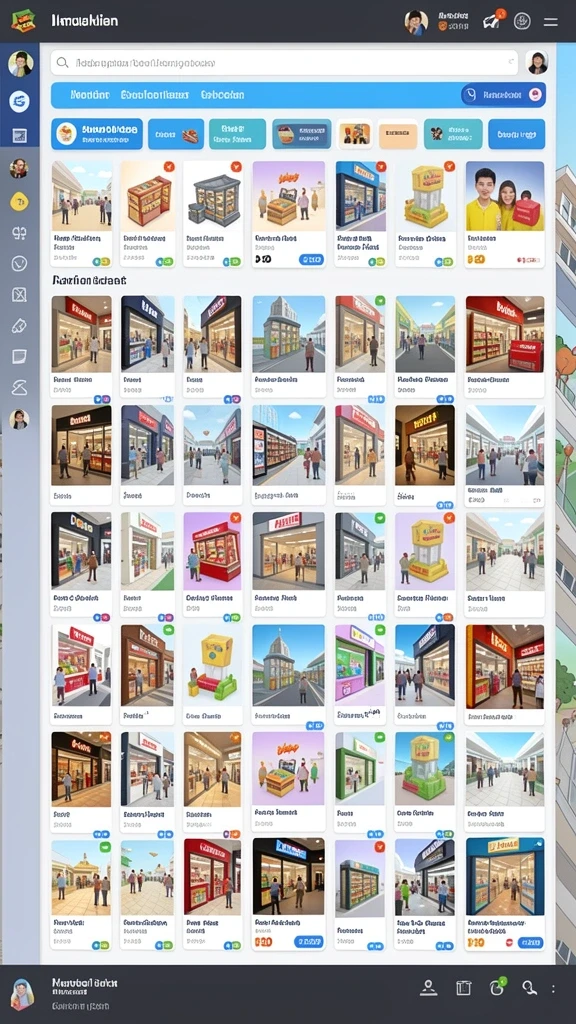Select the first tab in the blue bar
This screenshot has height=1024, width=576.
point(90,95)
